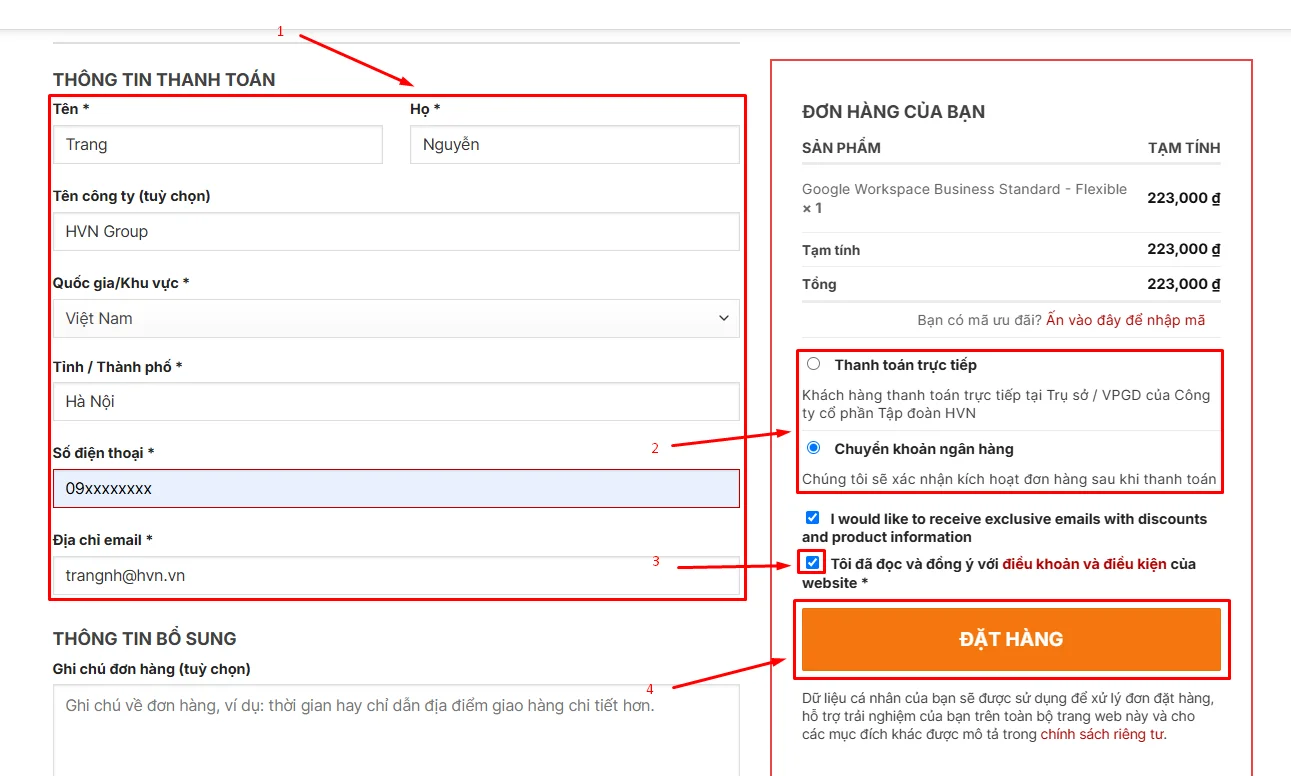Click the Tên công ty input field

pyautogui.click(x=396, y=232)
